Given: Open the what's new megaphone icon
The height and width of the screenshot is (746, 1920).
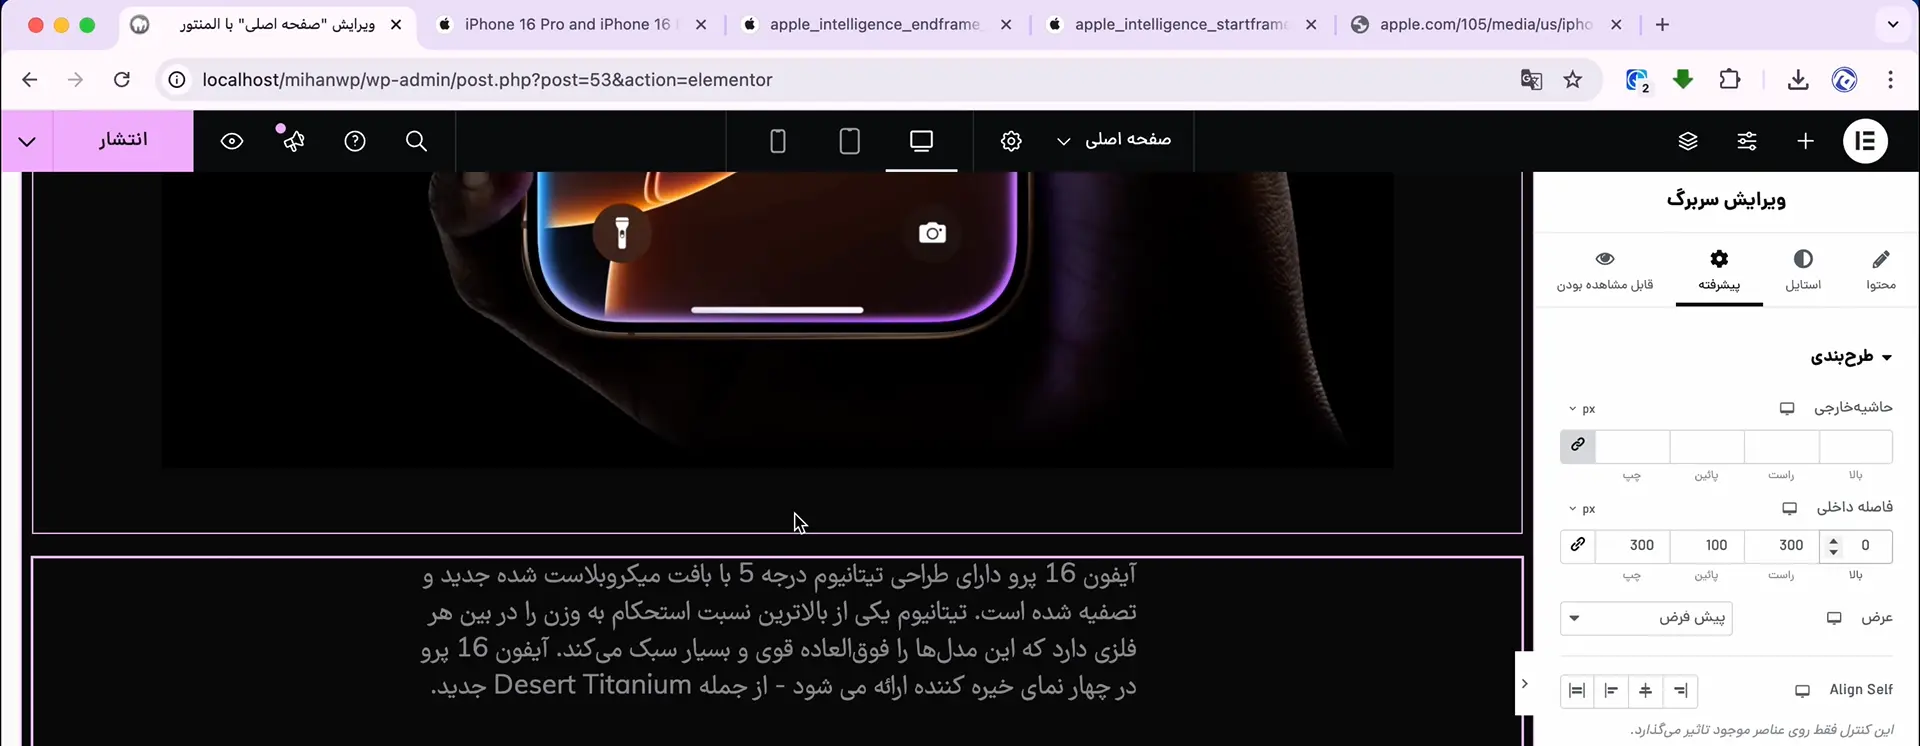Looking at the screenshot, I should [293, 141].
